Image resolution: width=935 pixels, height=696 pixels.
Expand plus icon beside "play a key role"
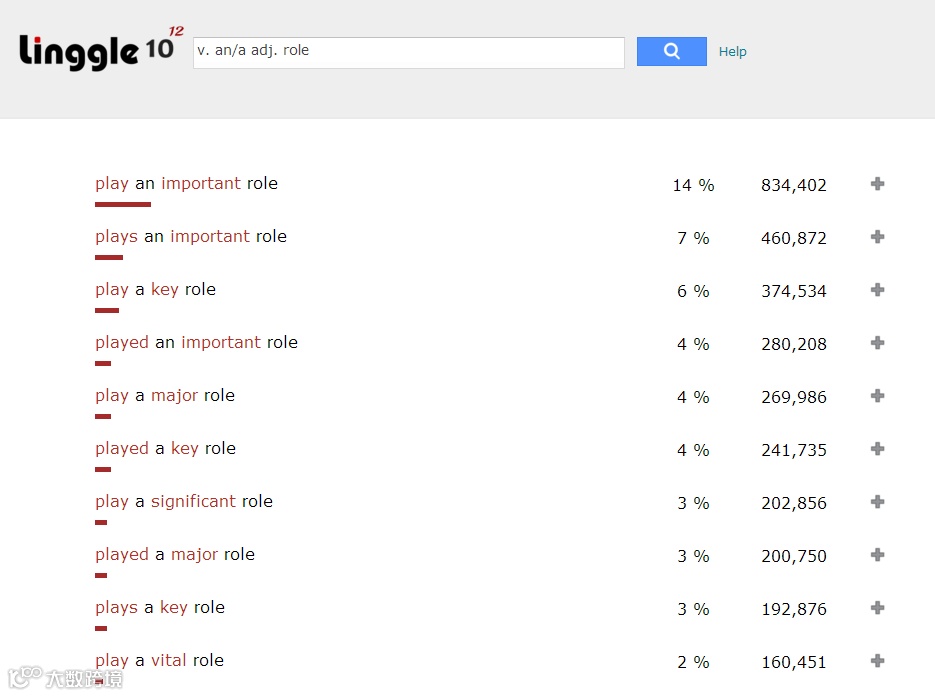[877, 290]
